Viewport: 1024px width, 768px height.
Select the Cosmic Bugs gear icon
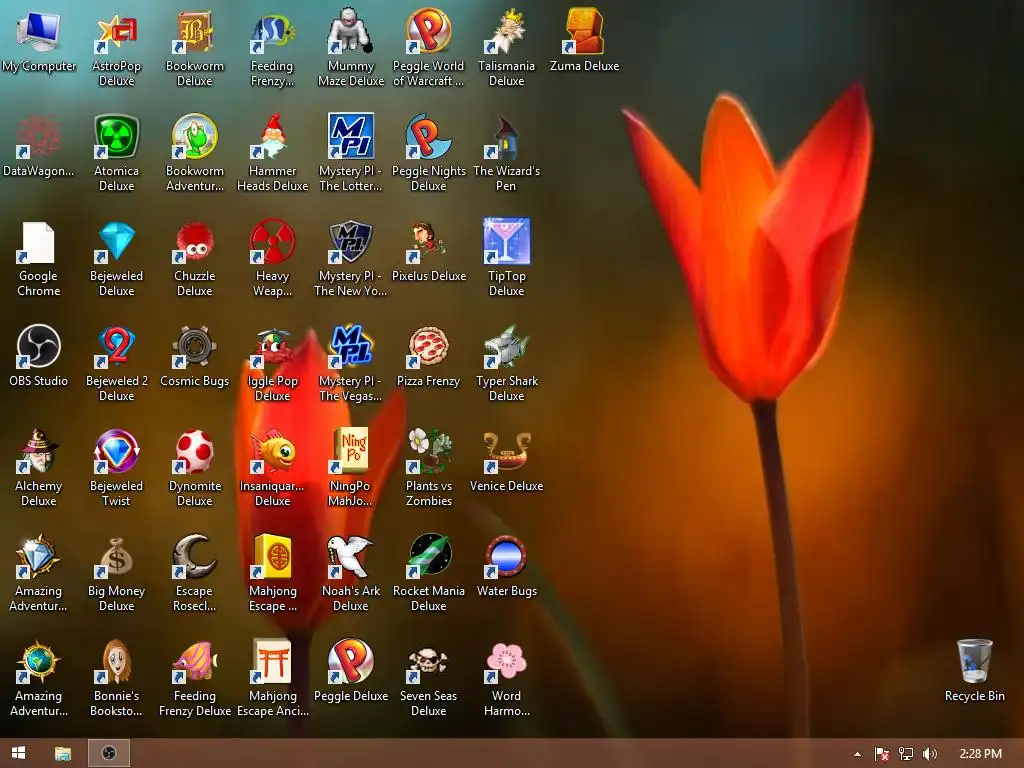(195, 347)
